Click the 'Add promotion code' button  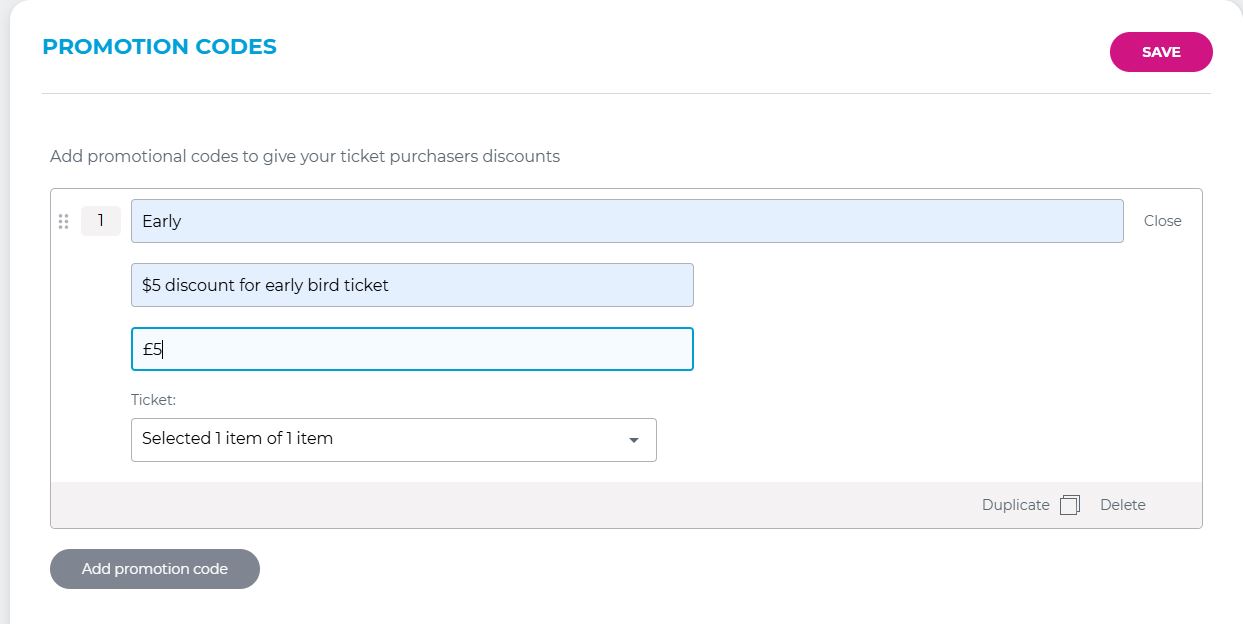pyautogui.click(x=155, y=569)
